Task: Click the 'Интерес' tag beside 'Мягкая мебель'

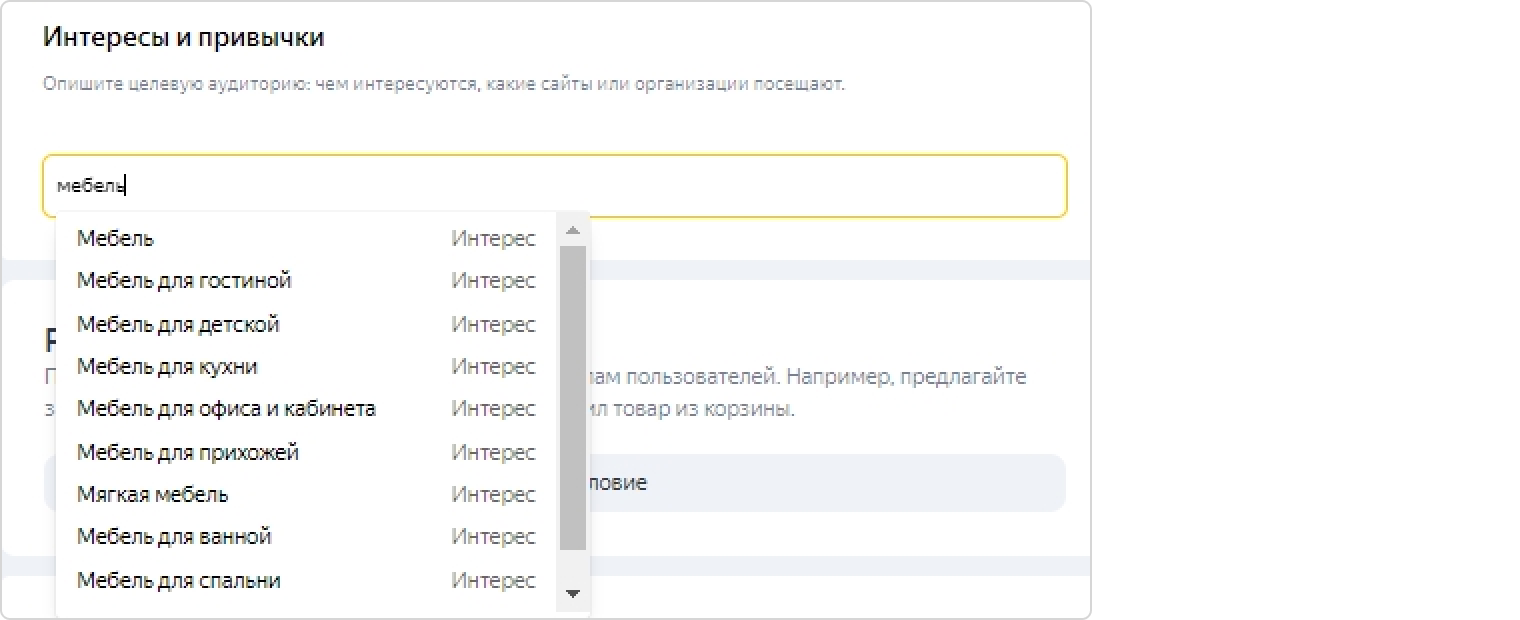Action: click(x=493, y=495)
